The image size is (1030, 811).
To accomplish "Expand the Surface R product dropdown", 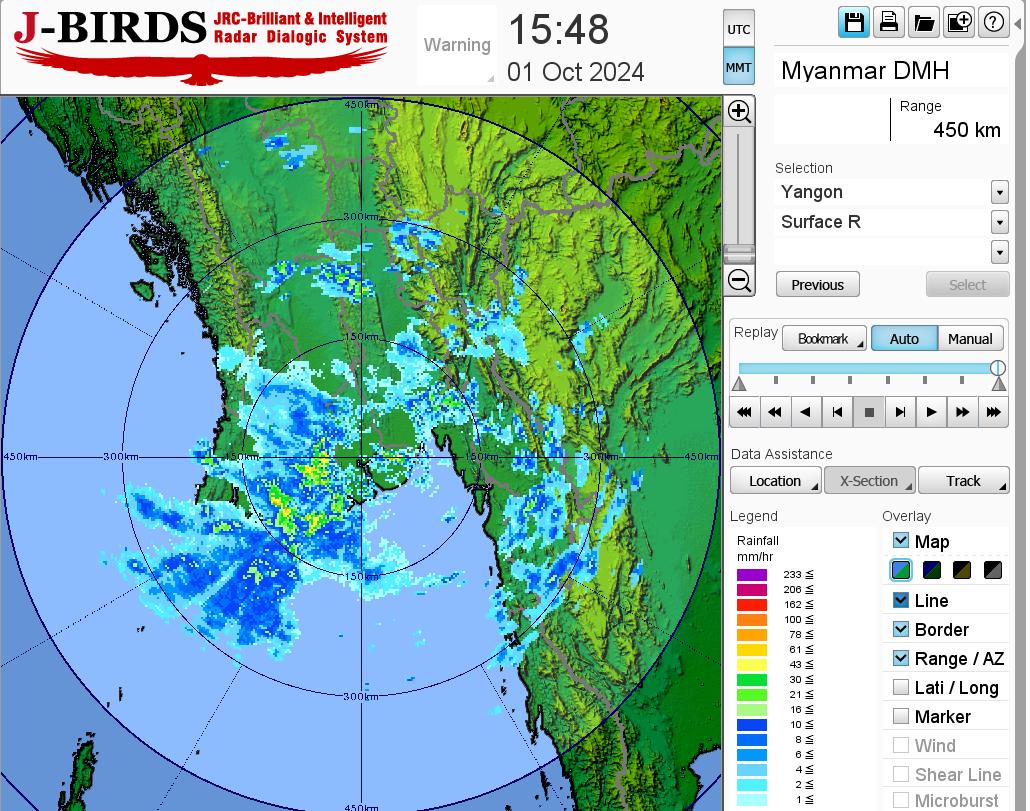I will click(999, 222).
